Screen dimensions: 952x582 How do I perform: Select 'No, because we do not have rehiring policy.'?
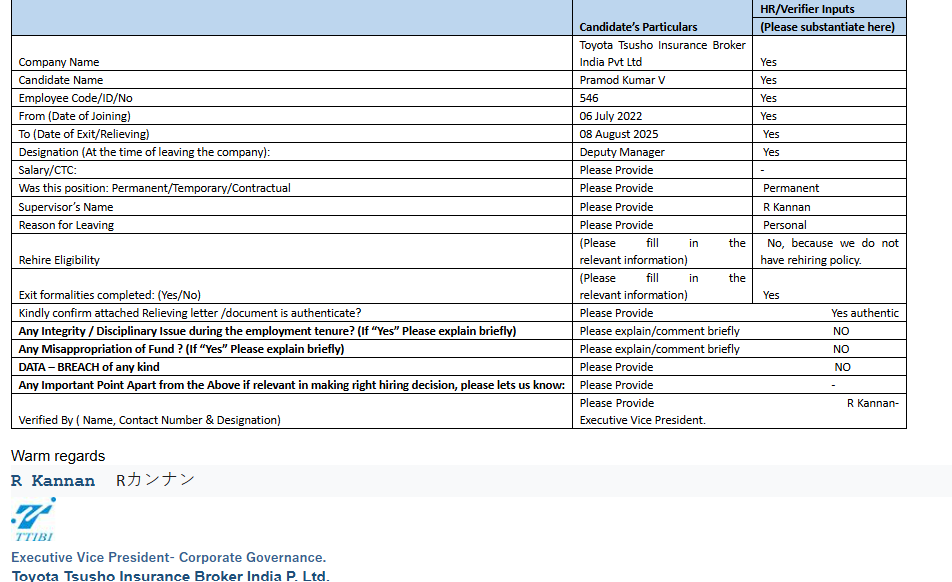coord(829,251)
